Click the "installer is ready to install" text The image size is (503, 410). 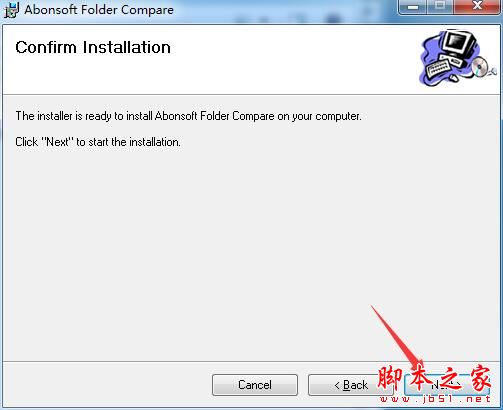[189, 116]
